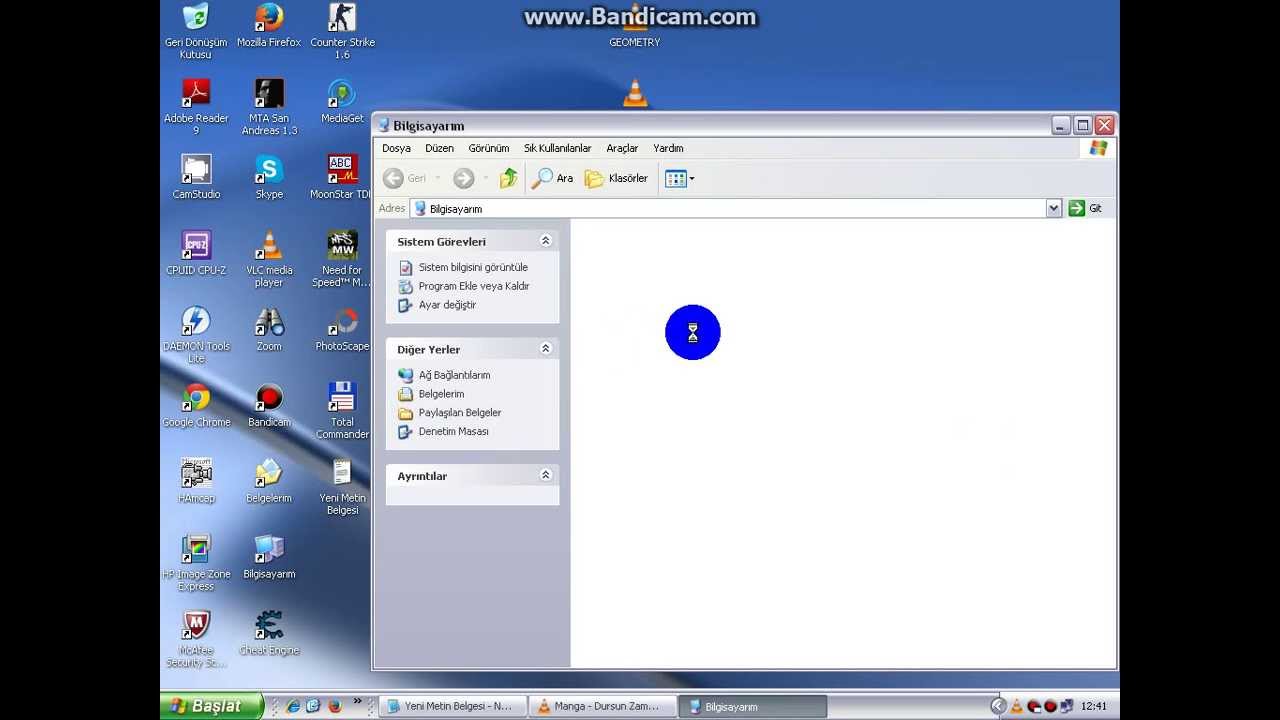Open the Views dropdown in toolbar
Image resolution: width=1280 pixels, height=720 pixels.
[x=680, y=178]
